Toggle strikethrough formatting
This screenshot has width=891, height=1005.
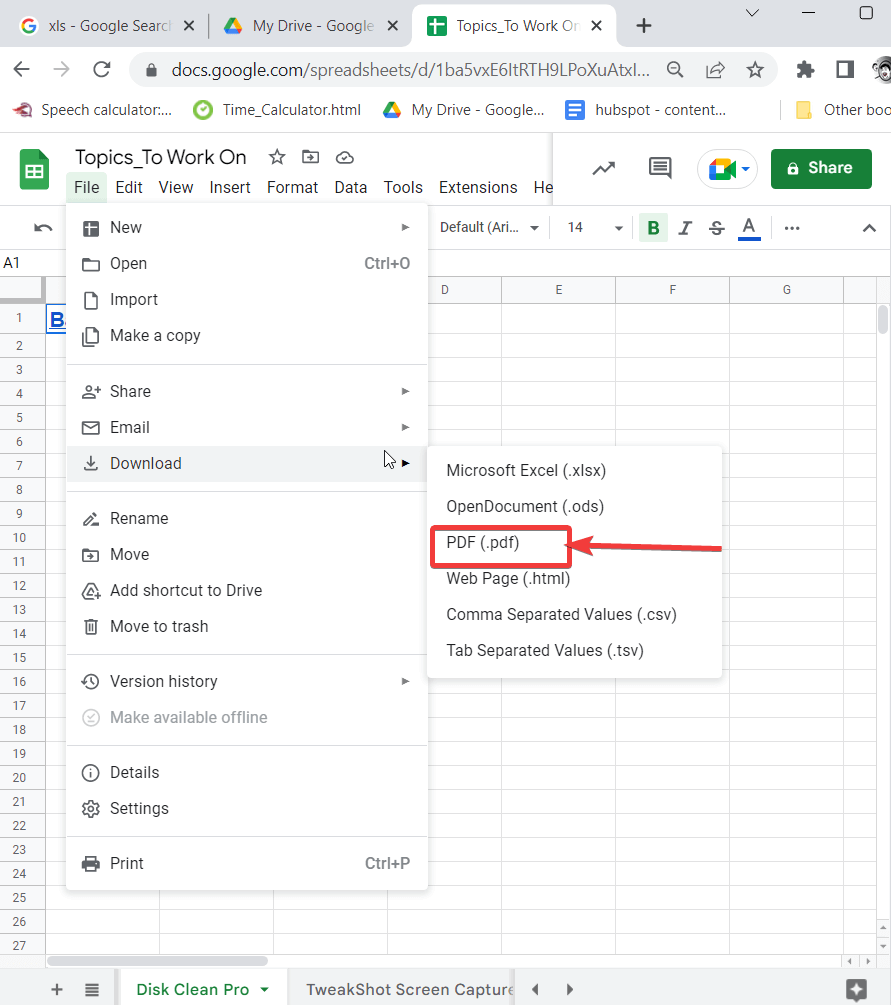click(x=717, y=228)
